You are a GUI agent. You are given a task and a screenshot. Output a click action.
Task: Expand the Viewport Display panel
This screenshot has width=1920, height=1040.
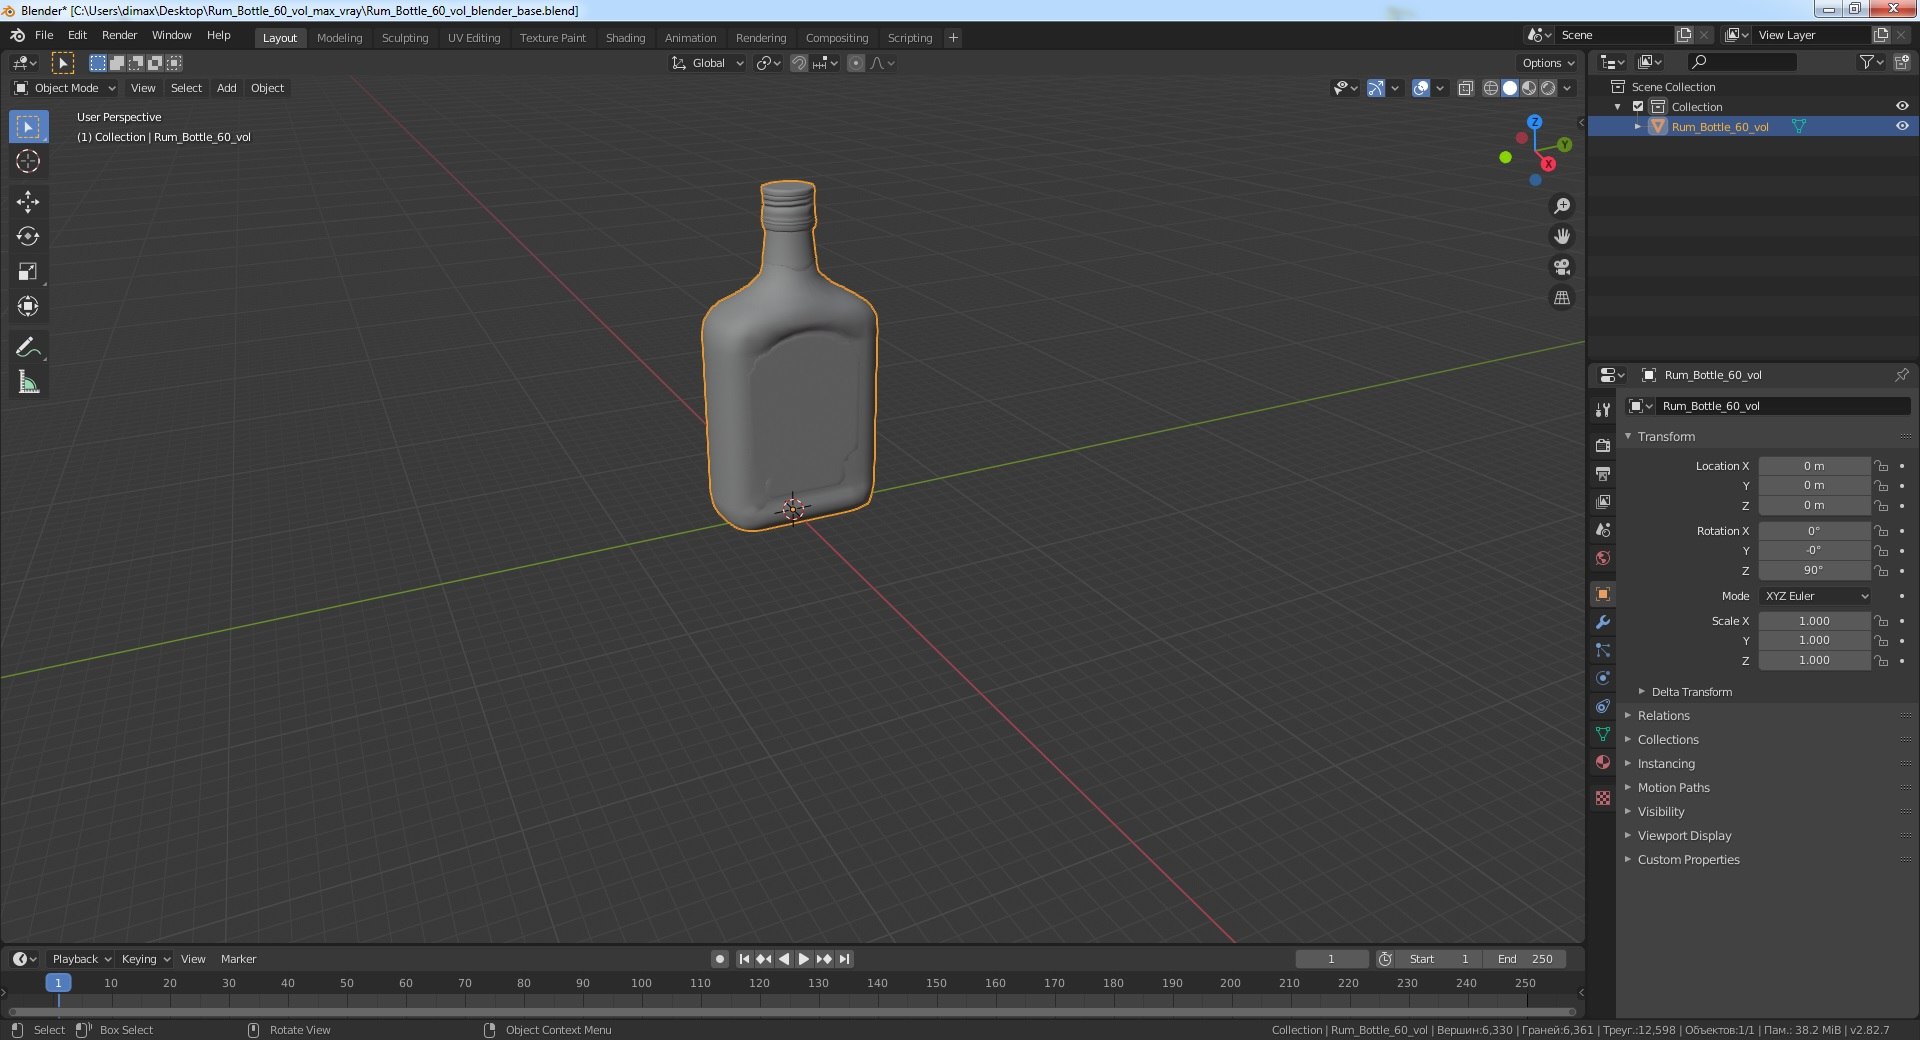tap(1684, 836)
